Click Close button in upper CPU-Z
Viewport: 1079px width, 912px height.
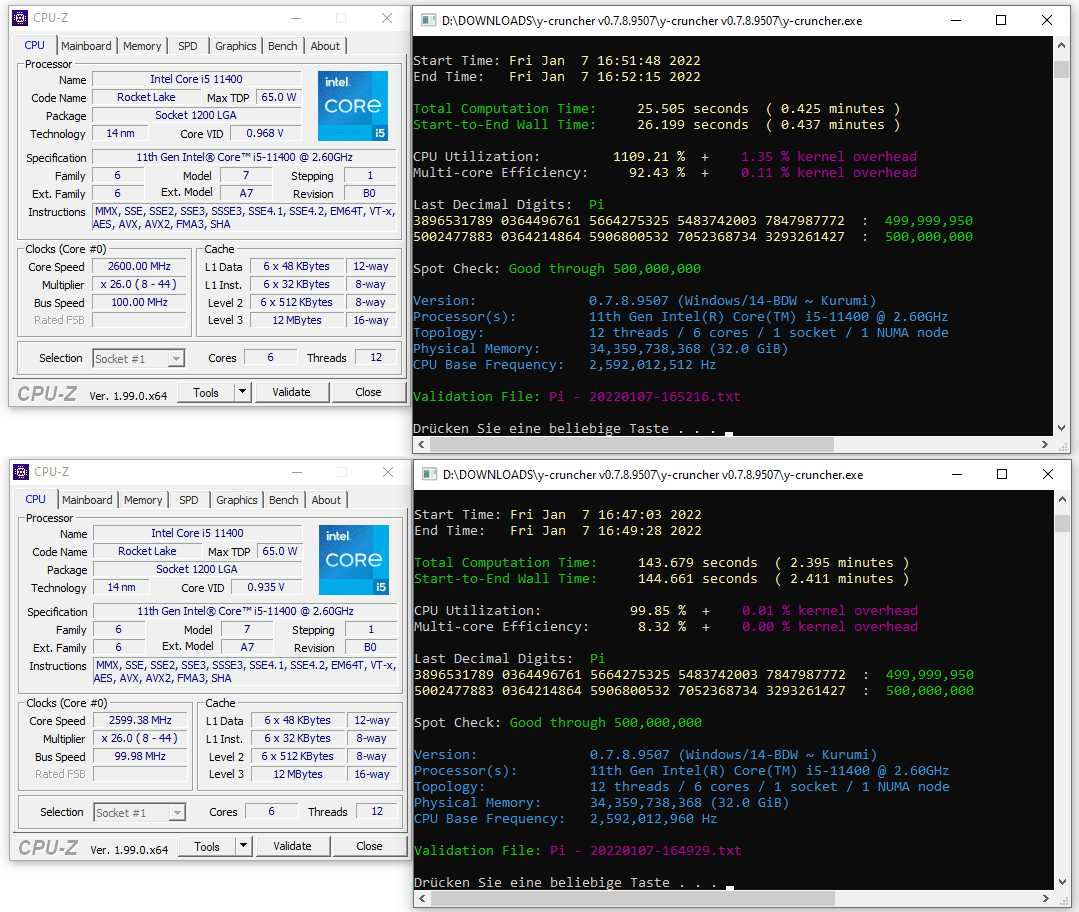coord(368,392)
